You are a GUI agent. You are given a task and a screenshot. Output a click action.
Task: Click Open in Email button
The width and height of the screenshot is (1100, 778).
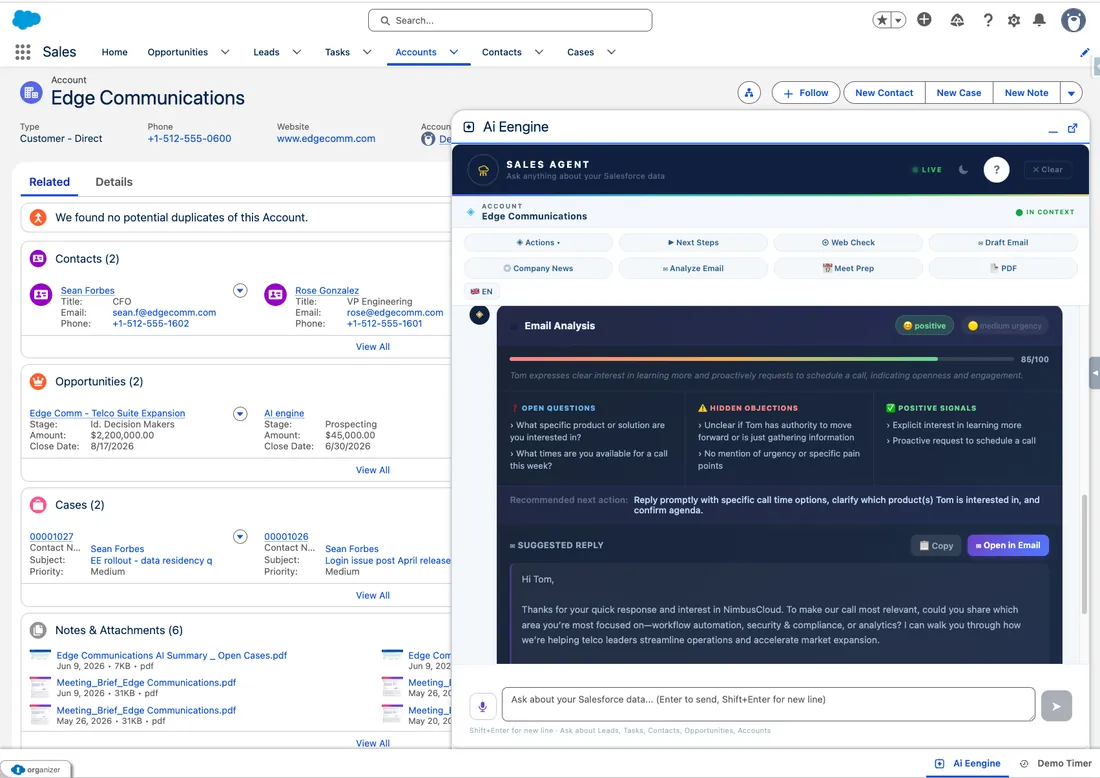[x=1007, y=545]
